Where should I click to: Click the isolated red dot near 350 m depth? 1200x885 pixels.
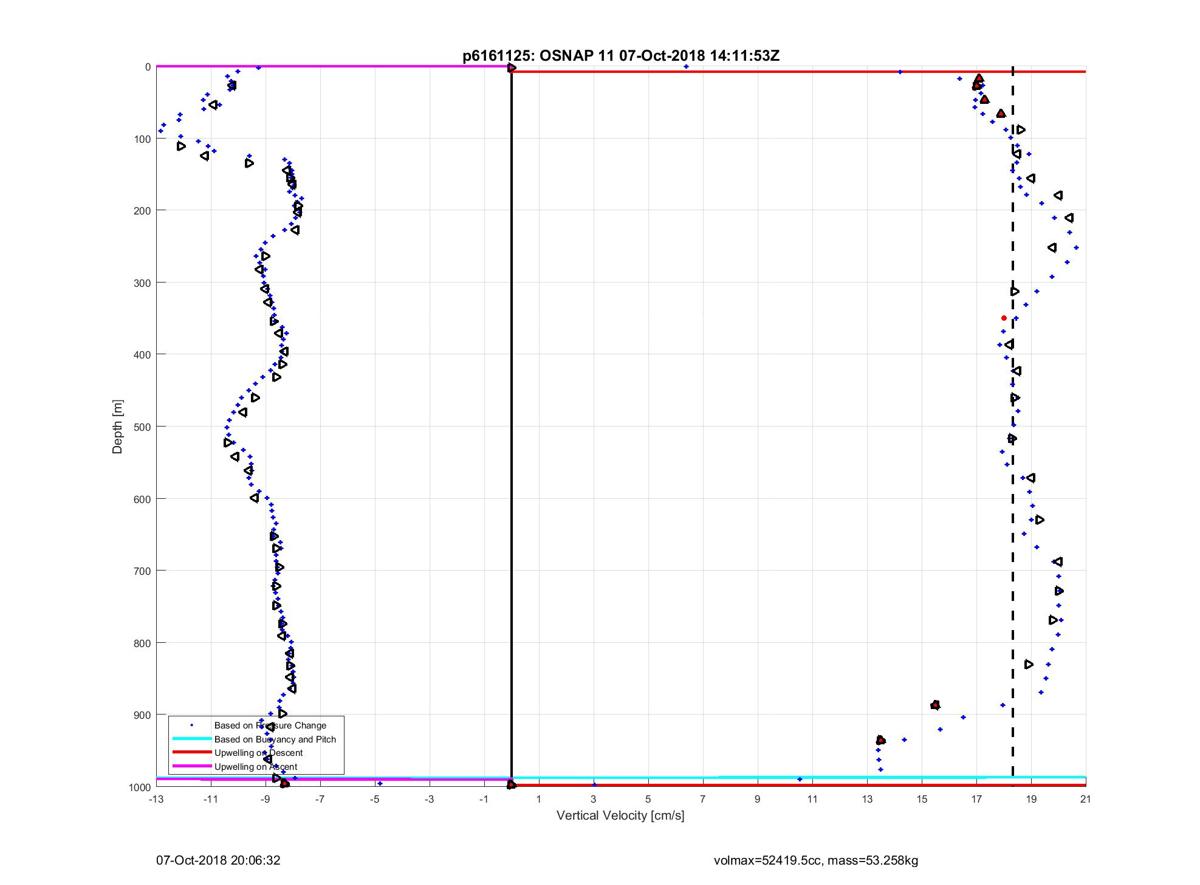click(x=1004, y=318)
